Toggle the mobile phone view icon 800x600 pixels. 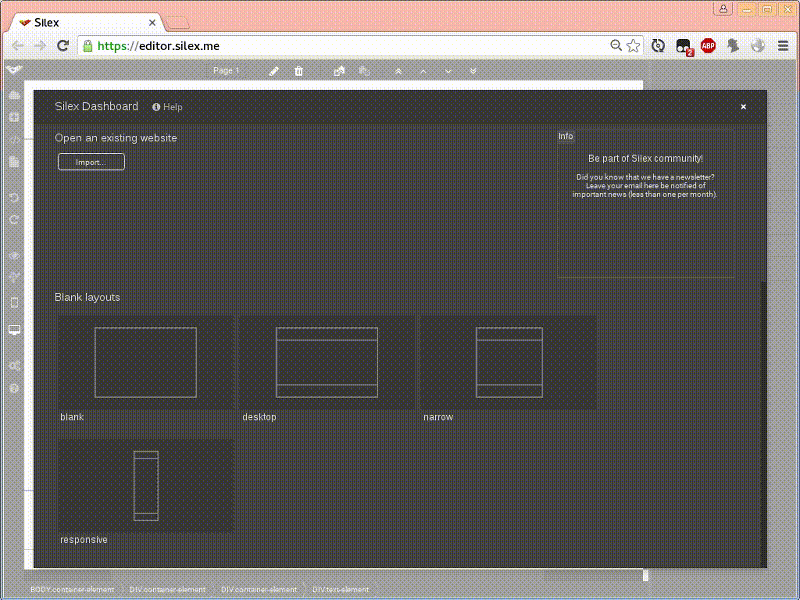[x=14, y=302]
